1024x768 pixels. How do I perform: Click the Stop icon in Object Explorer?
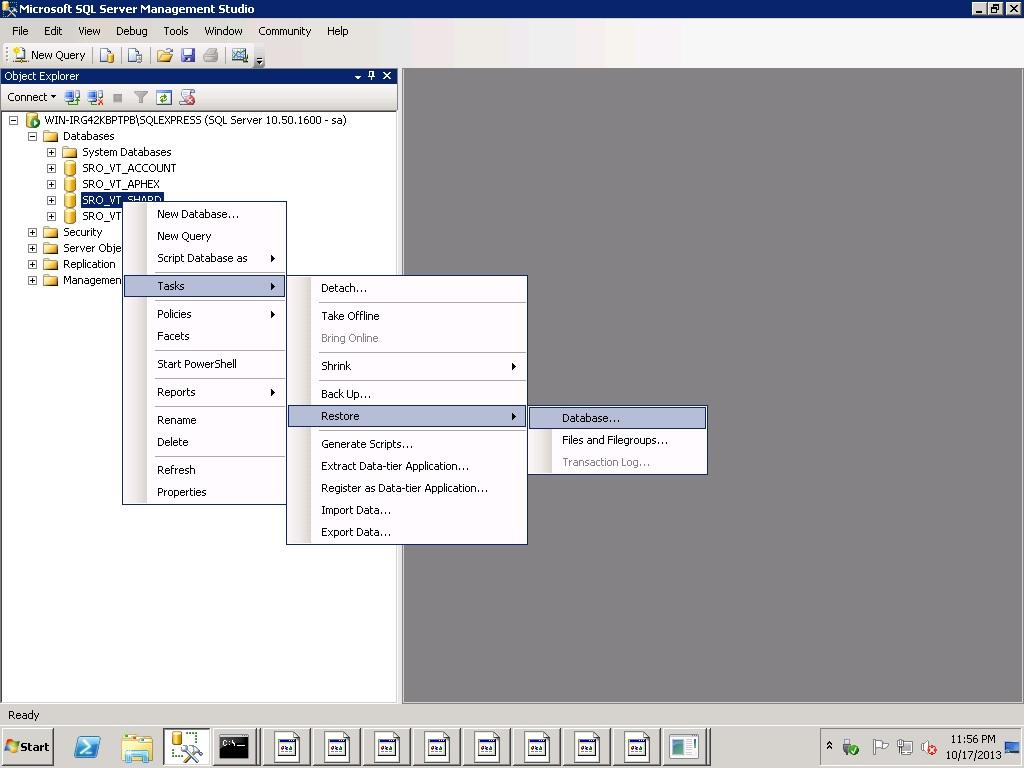click(118, 98)
